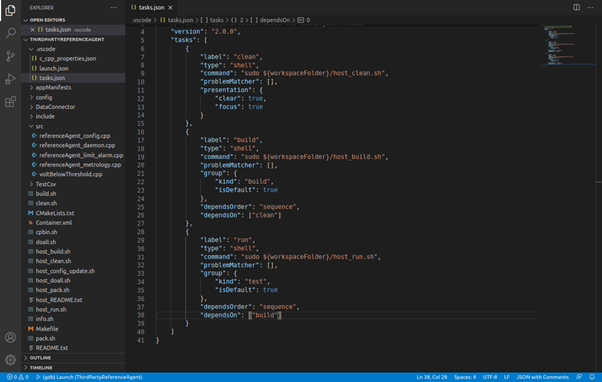Click Ln 38, Col 28 status item
The height and width of the screenshot is (382, 602).
pos(432,377)
